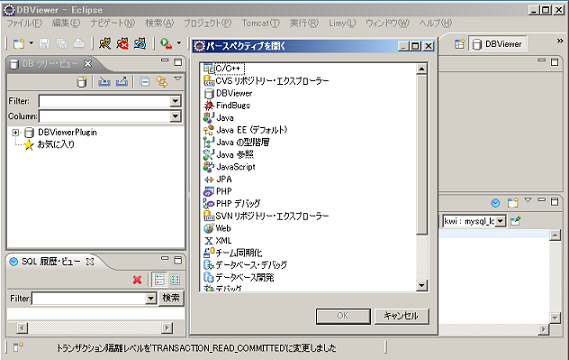Click the perspective list scrollbar thumb
The height and width of the screenshot is (360, 569).
point(421,154)
